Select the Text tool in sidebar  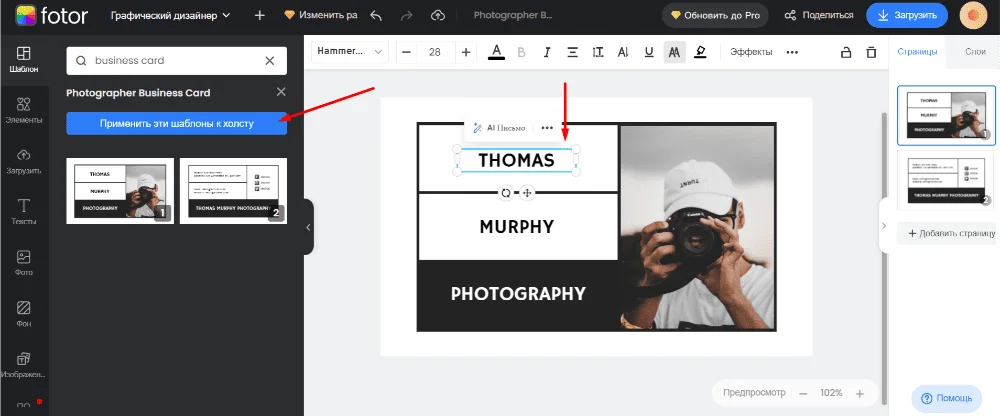24,211
